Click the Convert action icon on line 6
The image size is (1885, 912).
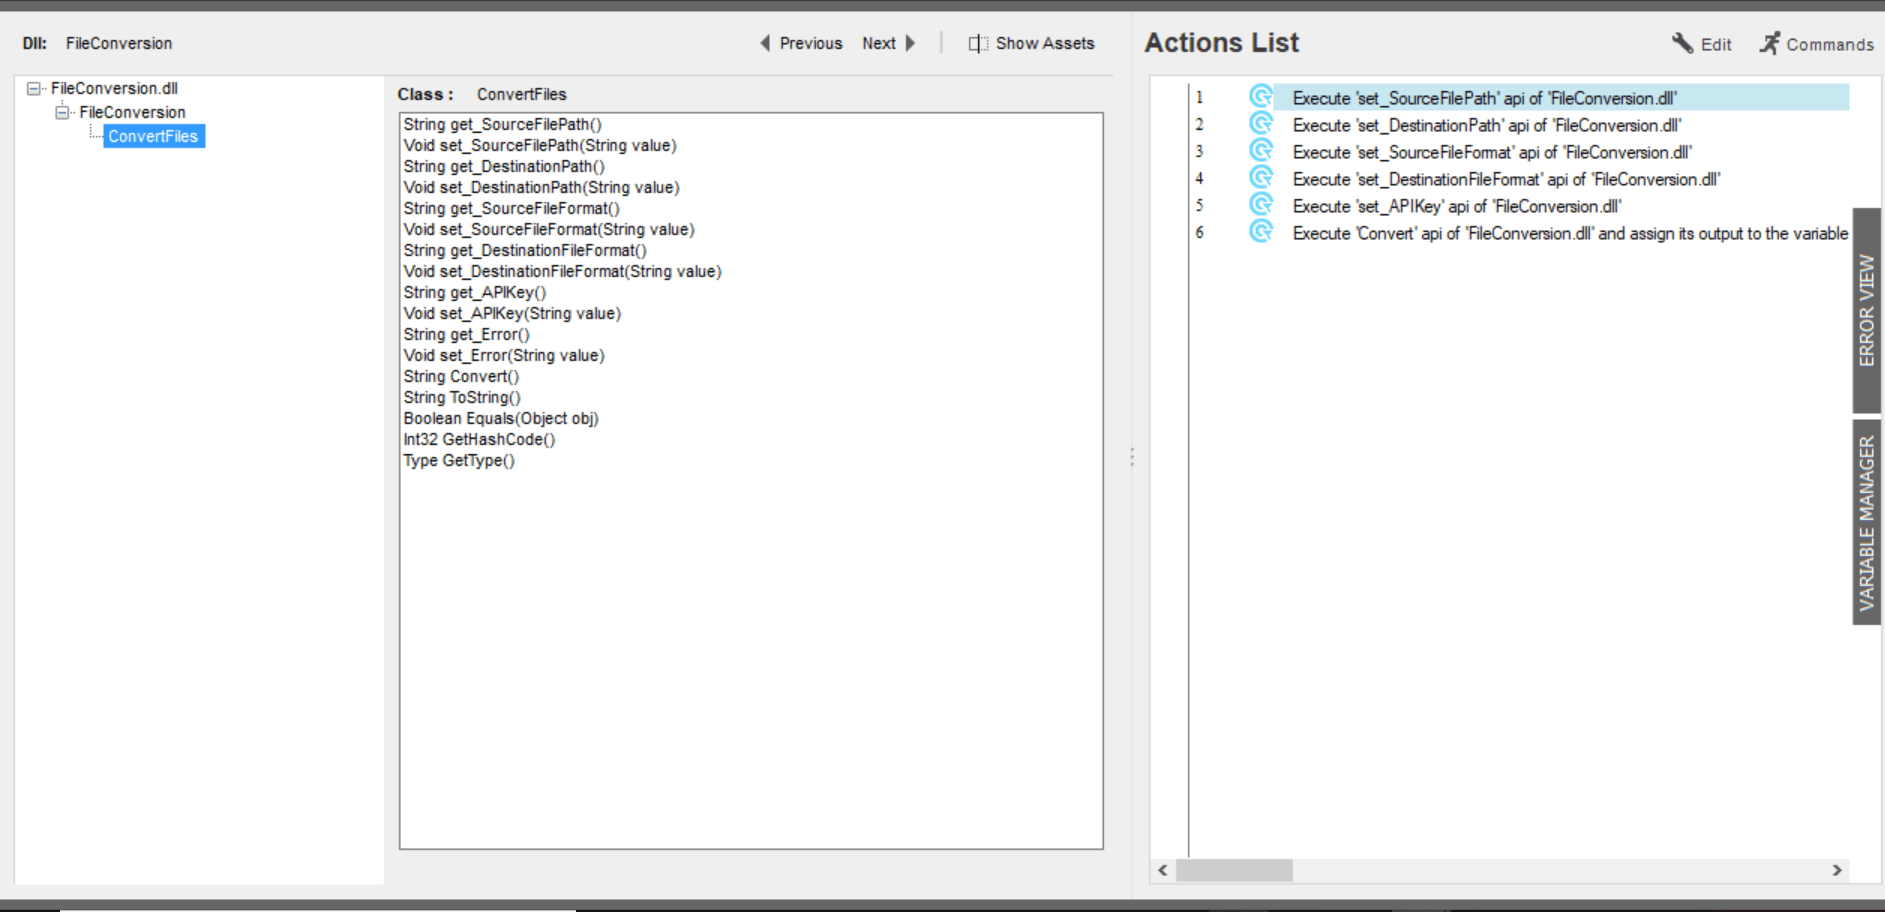pos(1261,232)
